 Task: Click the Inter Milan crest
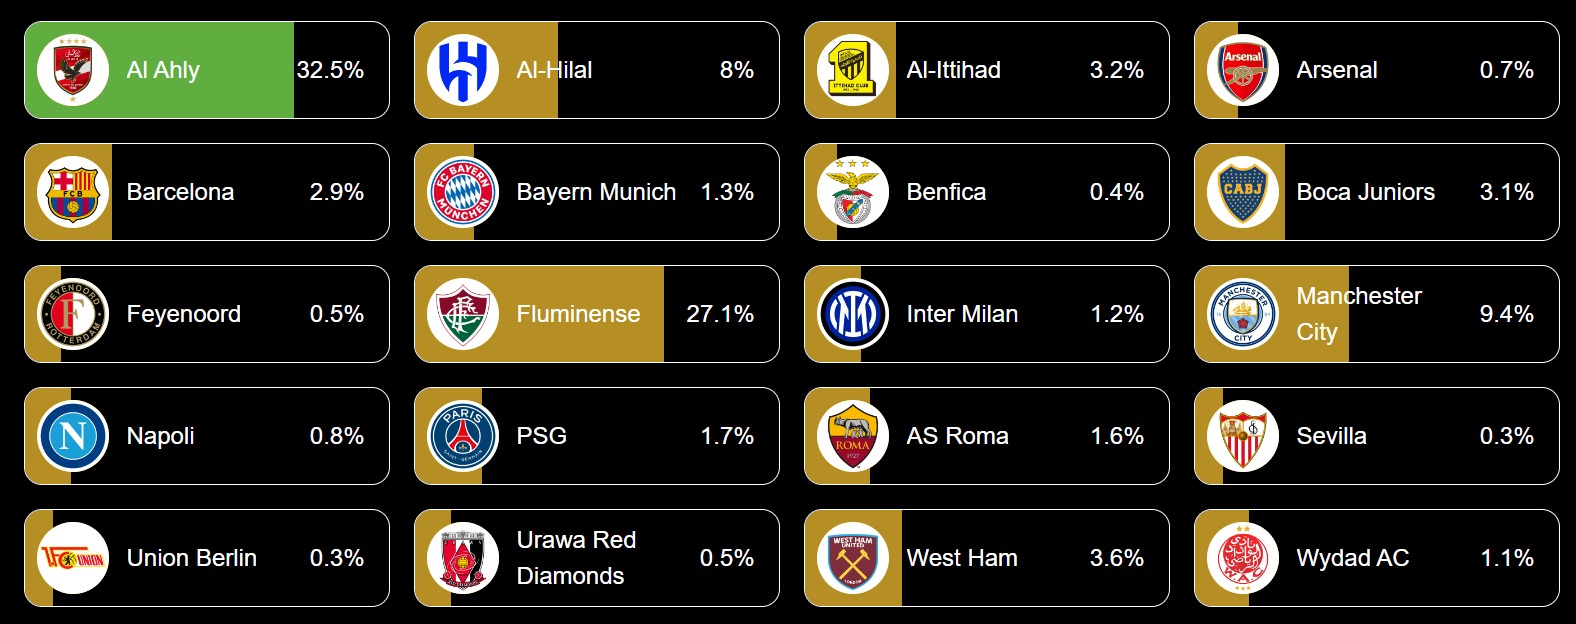tap(853, 314)
